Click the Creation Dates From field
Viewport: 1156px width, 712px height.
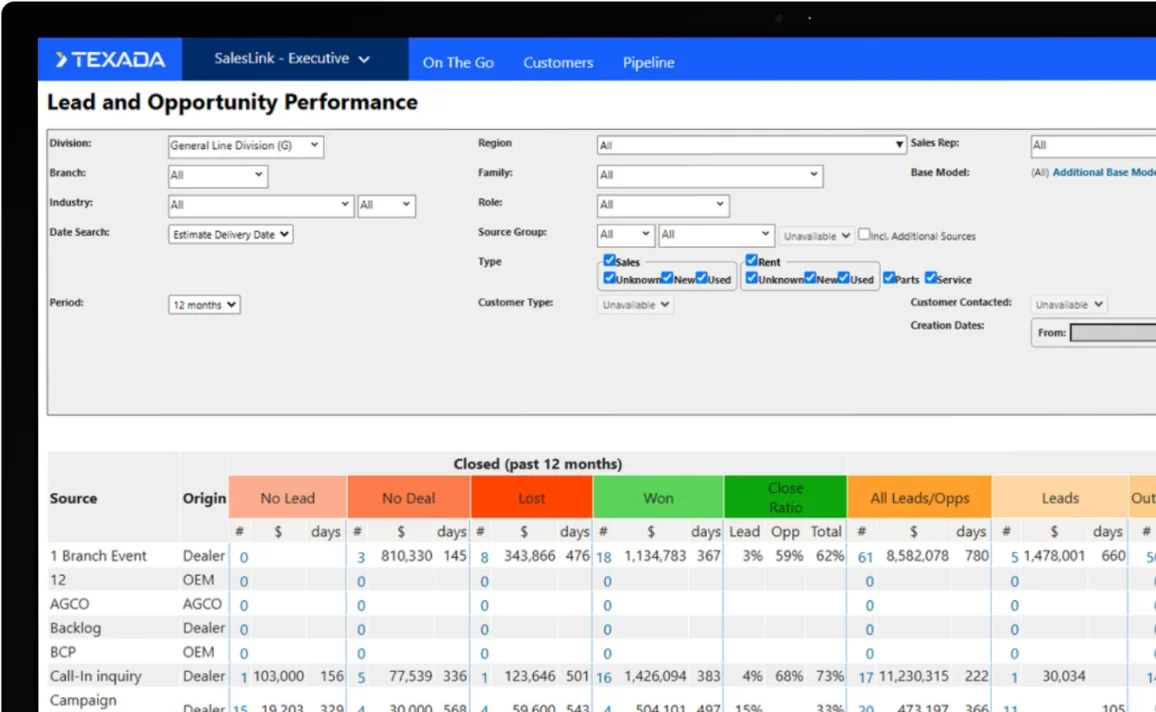coord(1113,332)
